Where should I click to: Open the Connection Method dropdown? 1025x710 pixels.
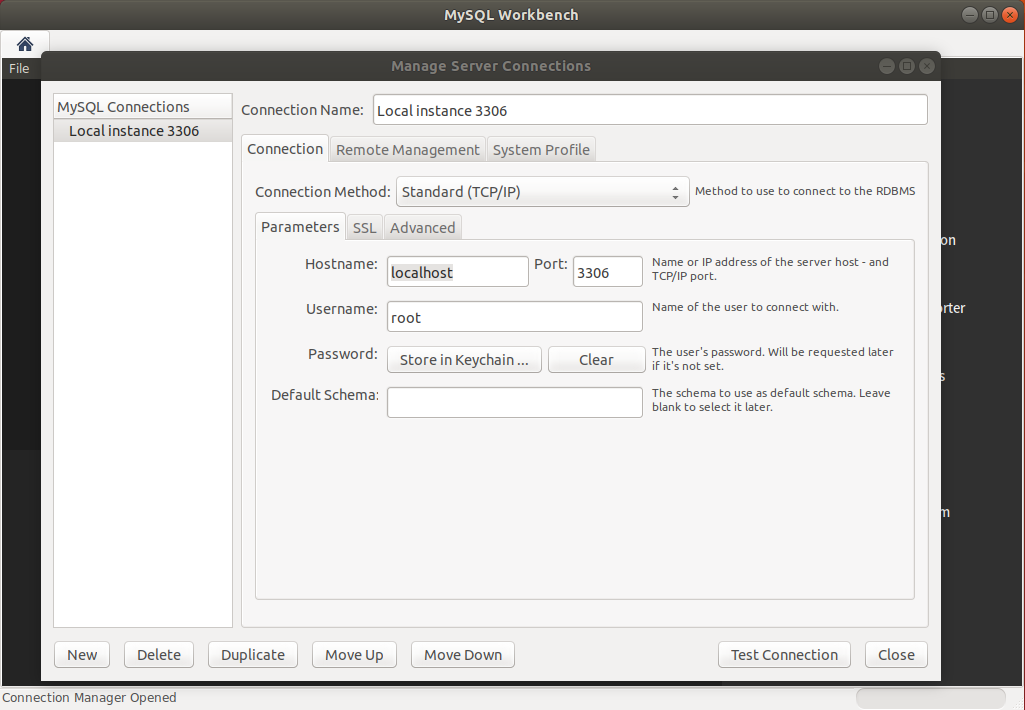click(542, 192)
